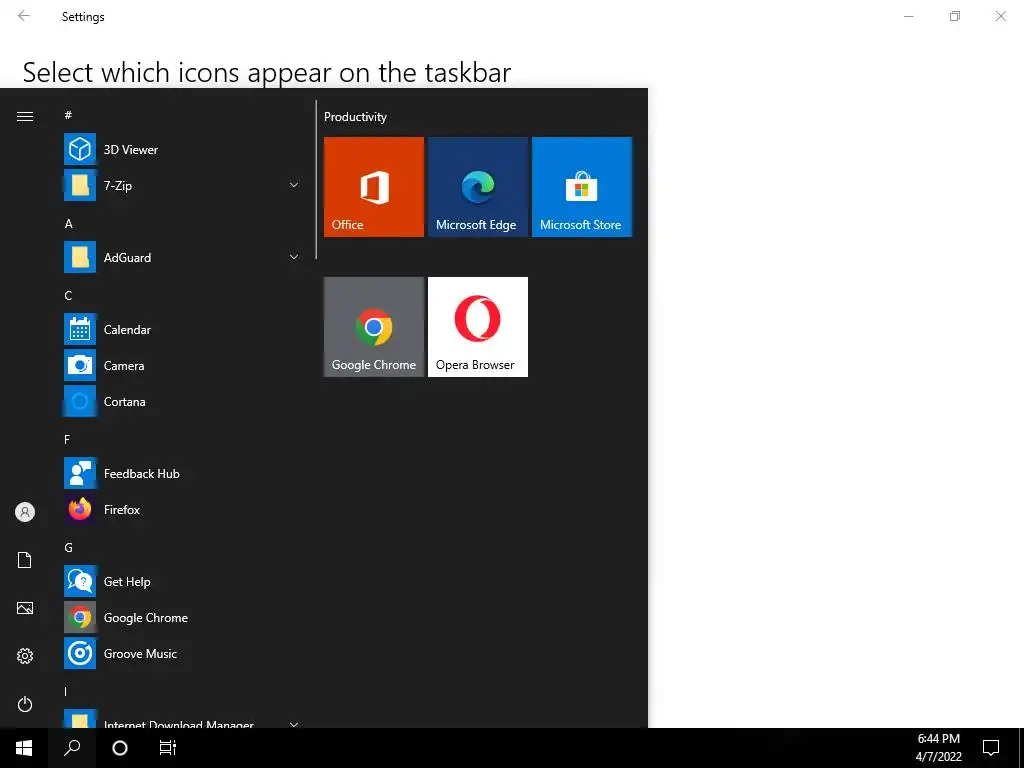Click the 7-Zip folder icon
Screen dimensions: 1024x768
[x=80, y=185]
